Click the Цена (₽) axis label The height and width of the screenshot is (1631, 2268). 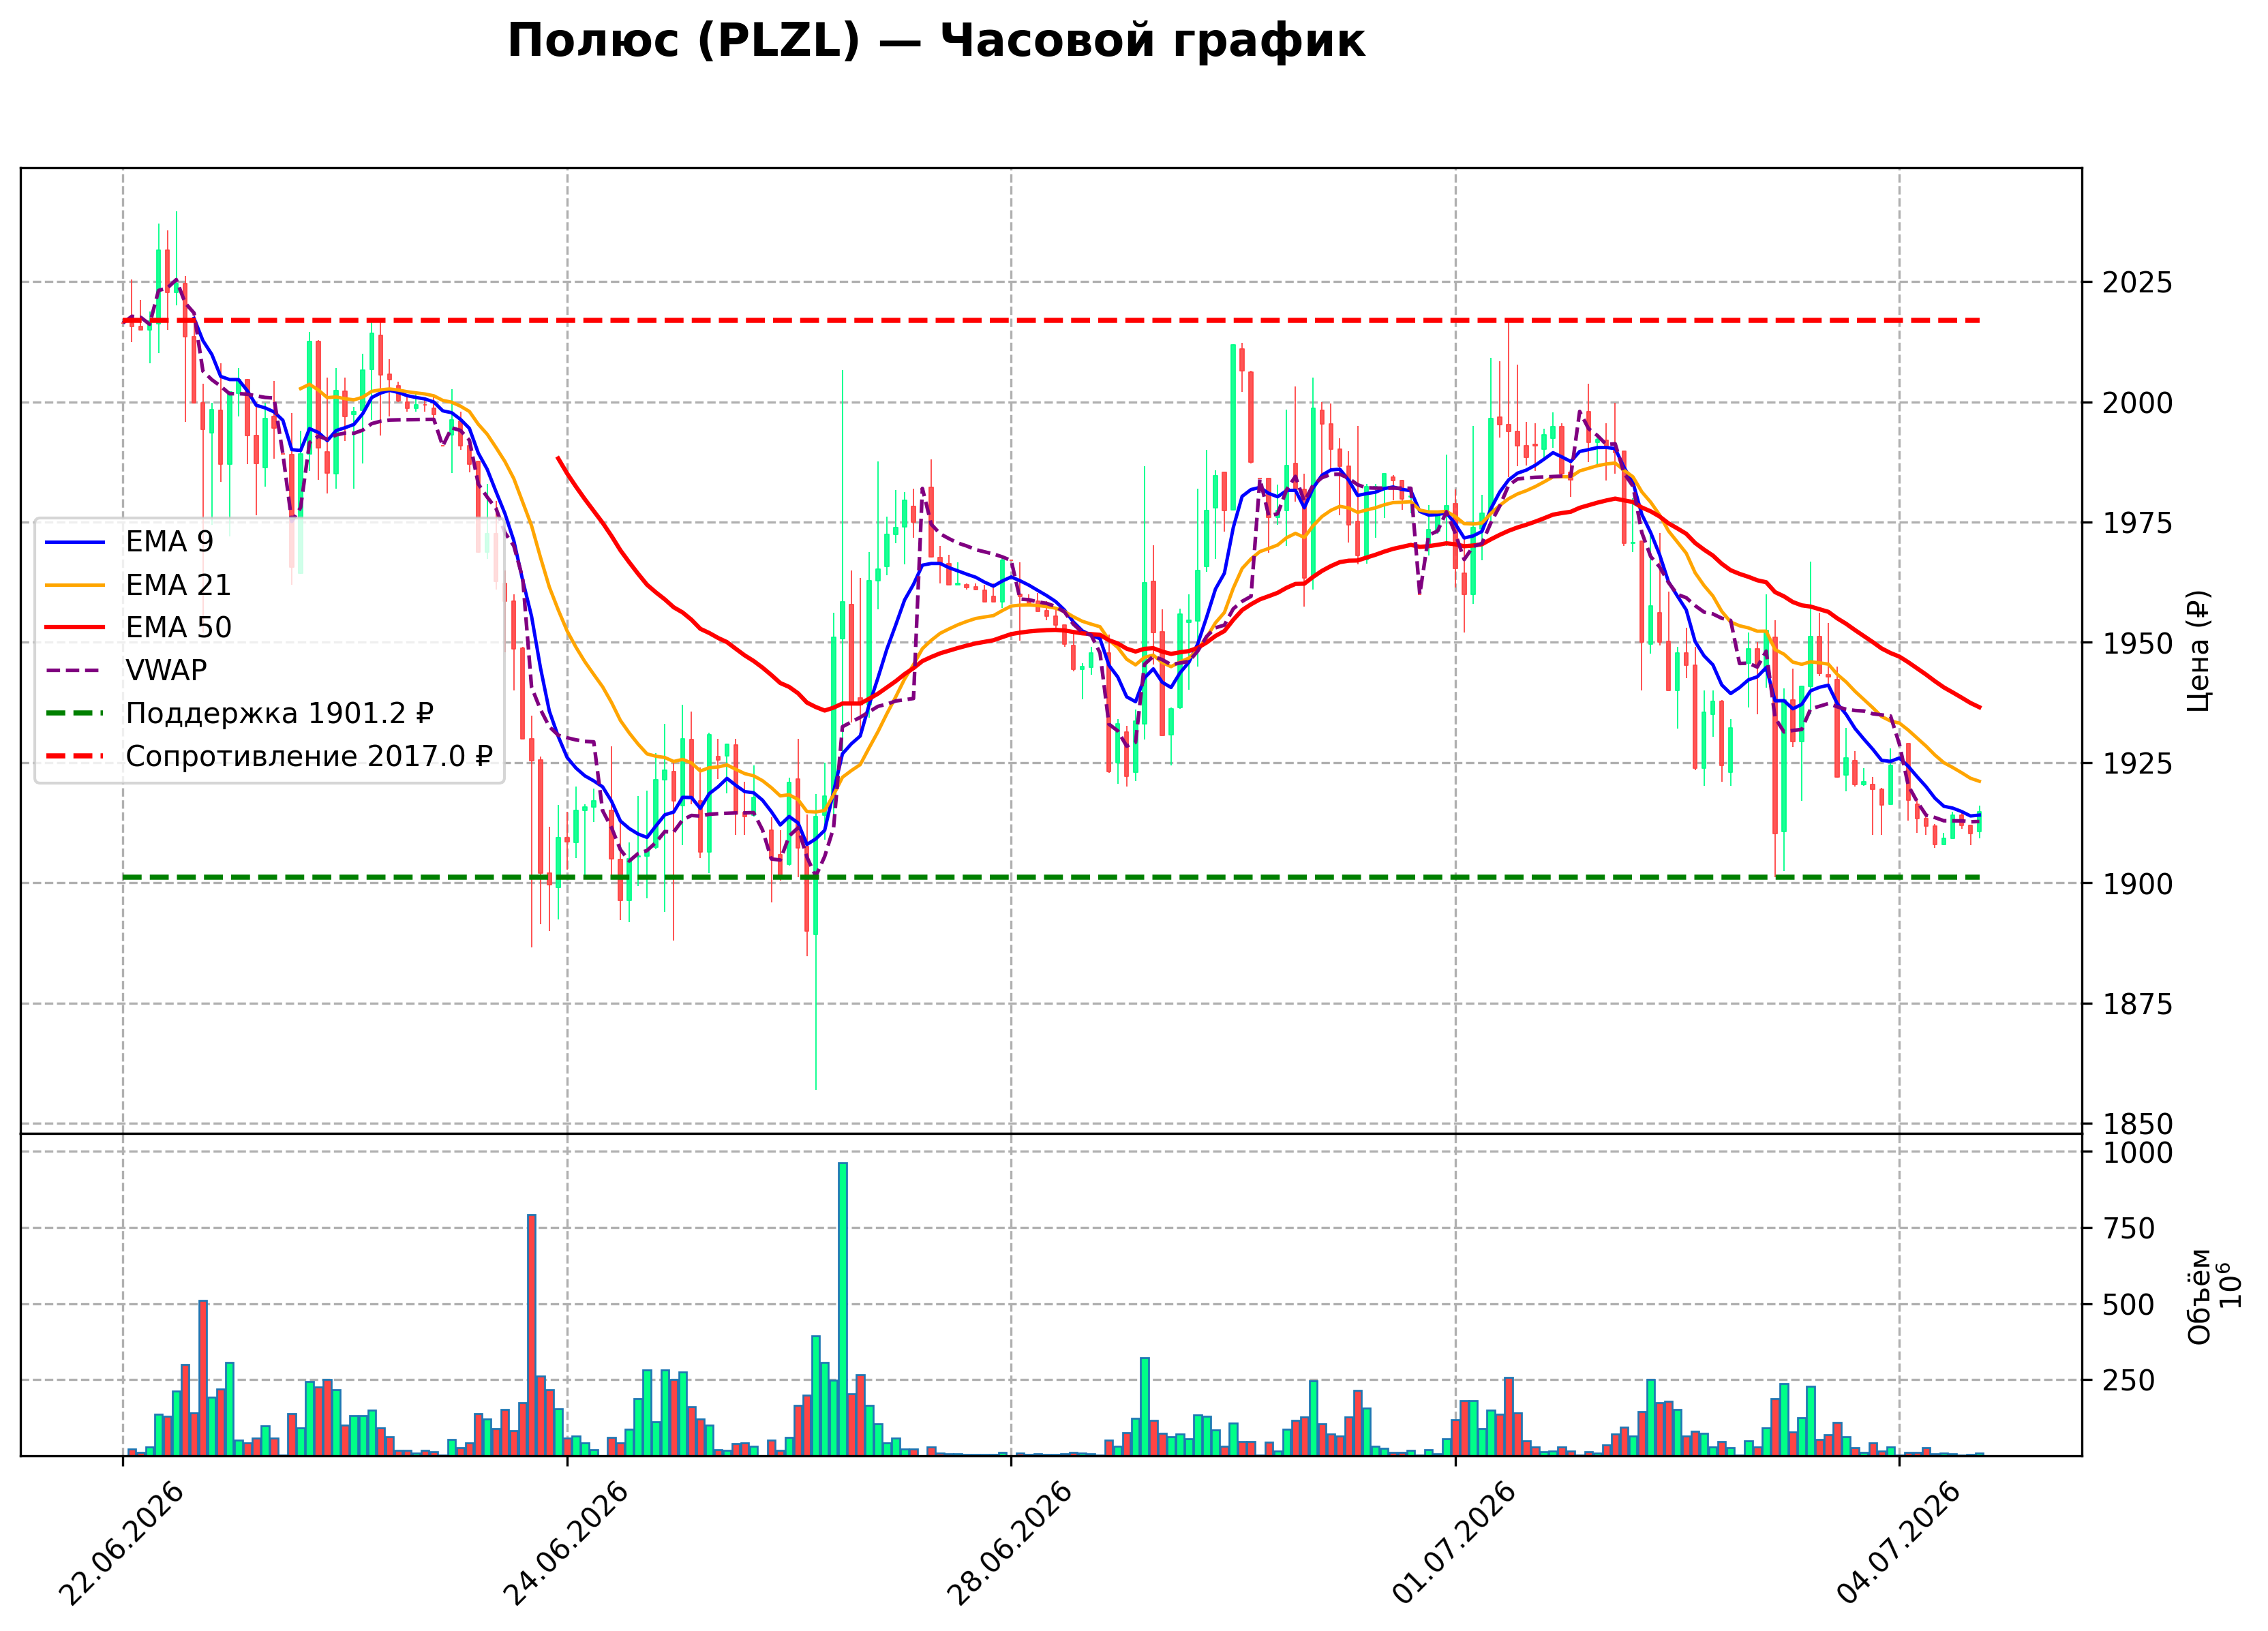pos(2198,651)
